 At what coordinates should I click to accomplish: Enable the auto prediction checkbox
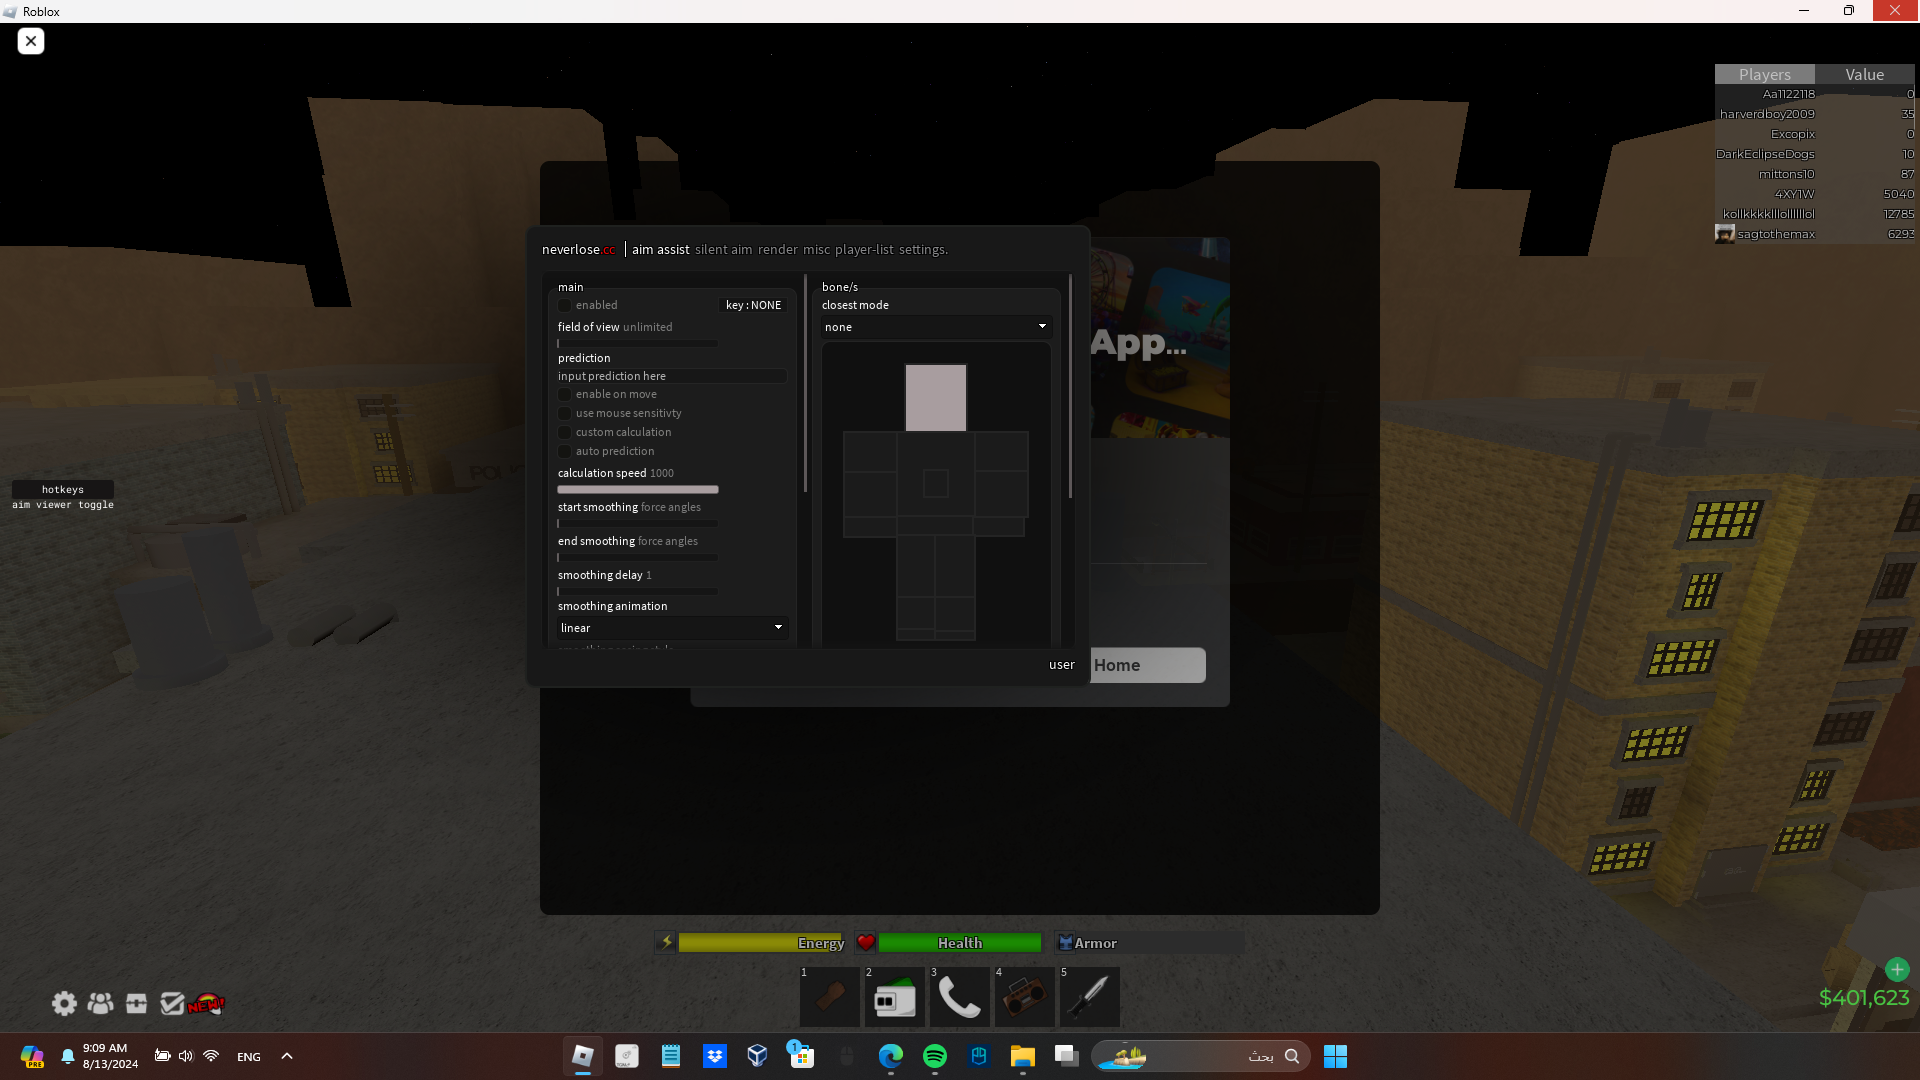point(565,452)
